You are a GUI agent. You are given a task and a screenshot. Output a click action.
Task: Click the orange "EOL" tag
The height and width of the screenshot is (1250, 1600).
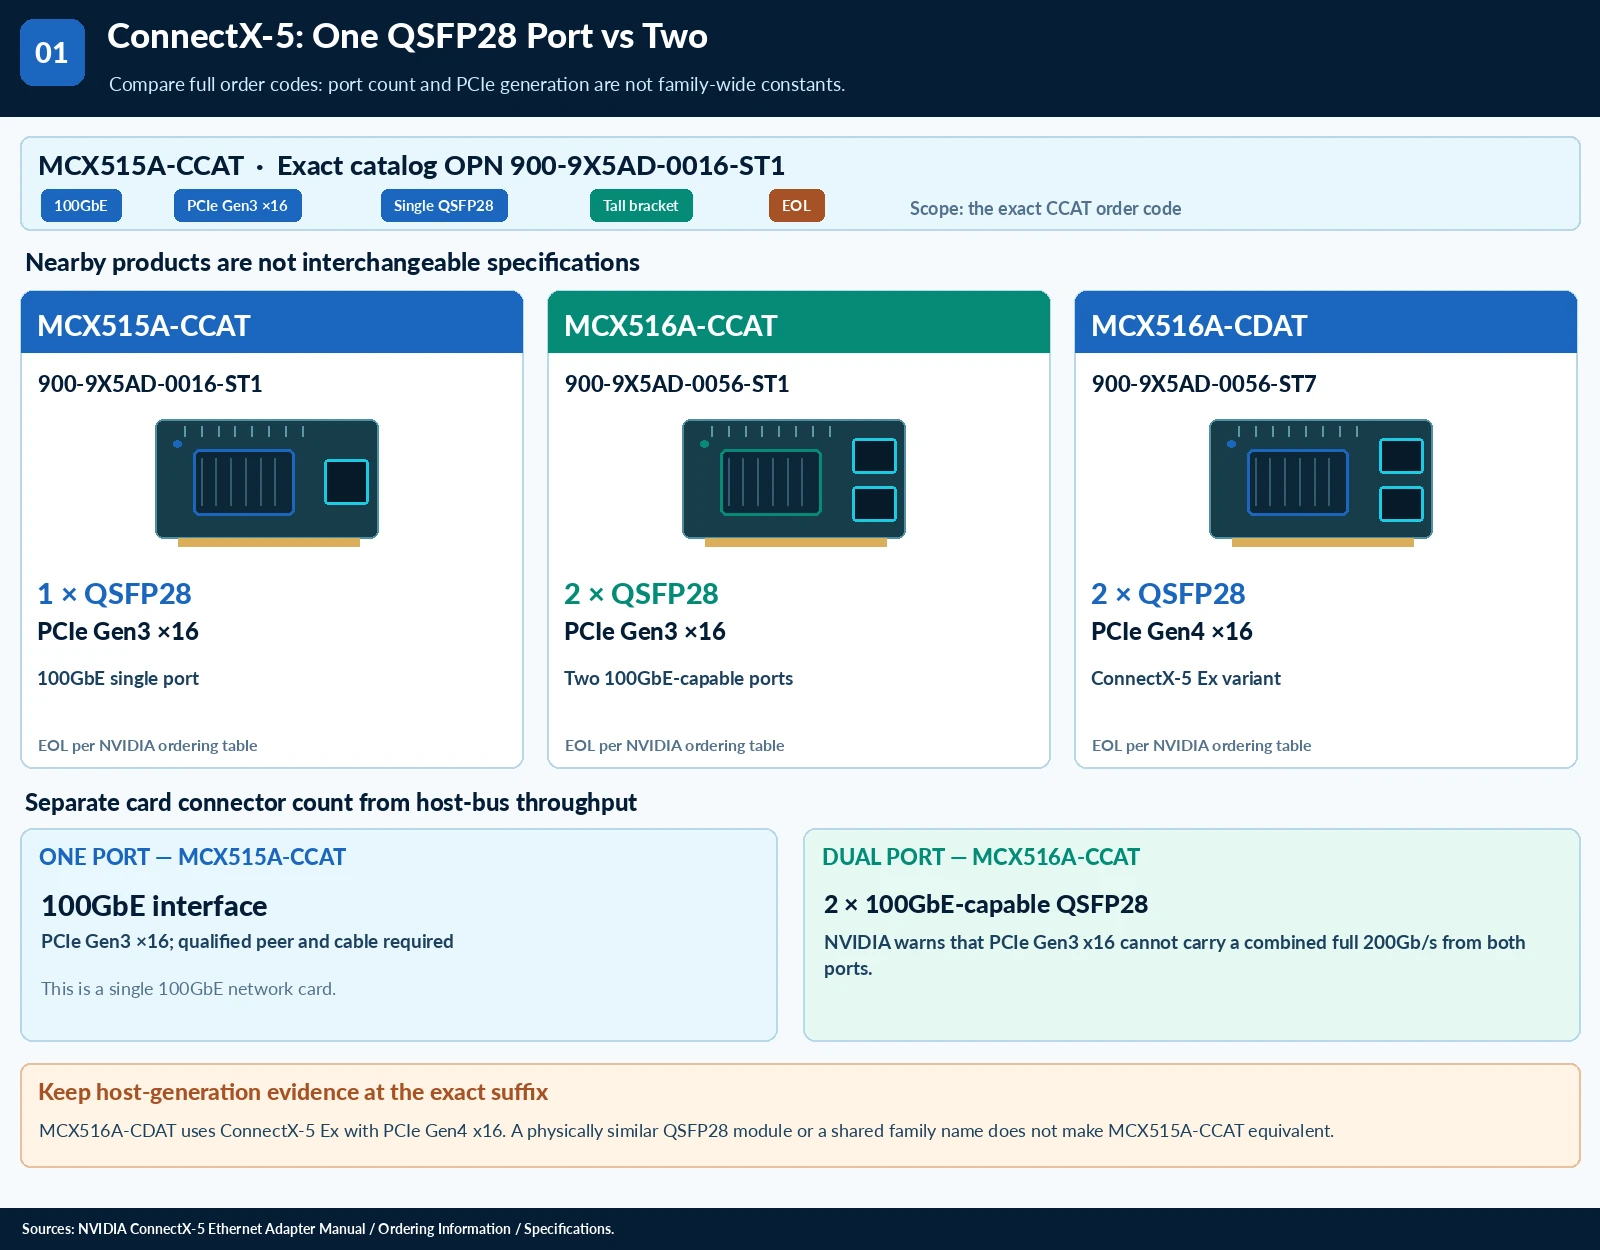[x=796, y=205]
